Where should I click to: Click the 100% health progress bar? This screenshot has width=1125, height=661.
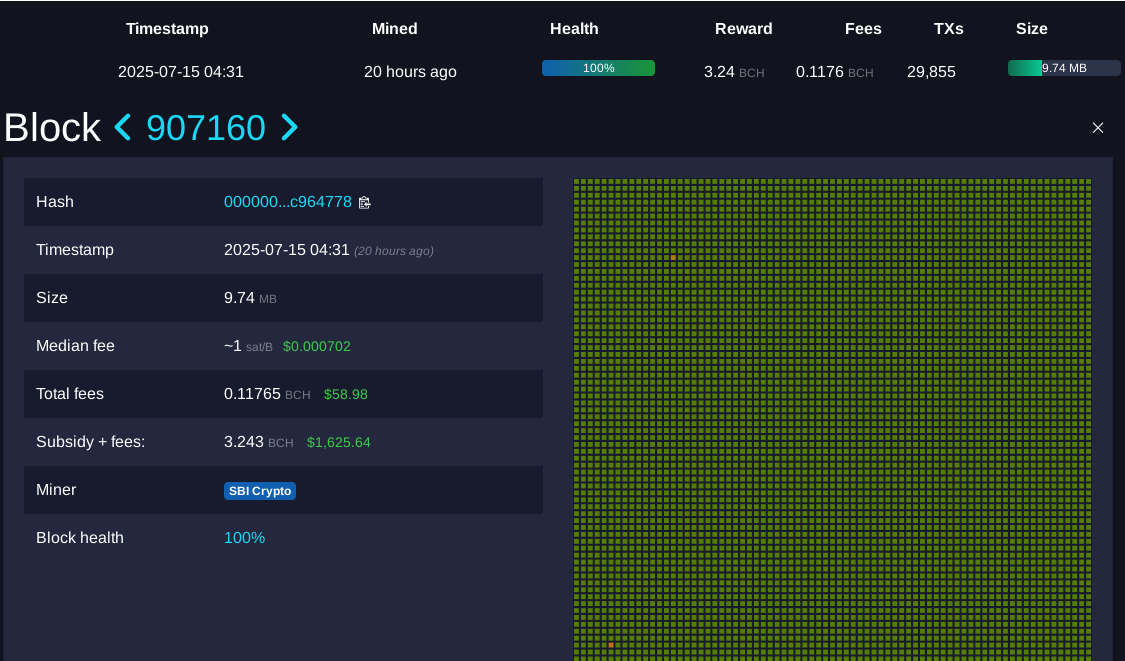(x=598, y=68)
